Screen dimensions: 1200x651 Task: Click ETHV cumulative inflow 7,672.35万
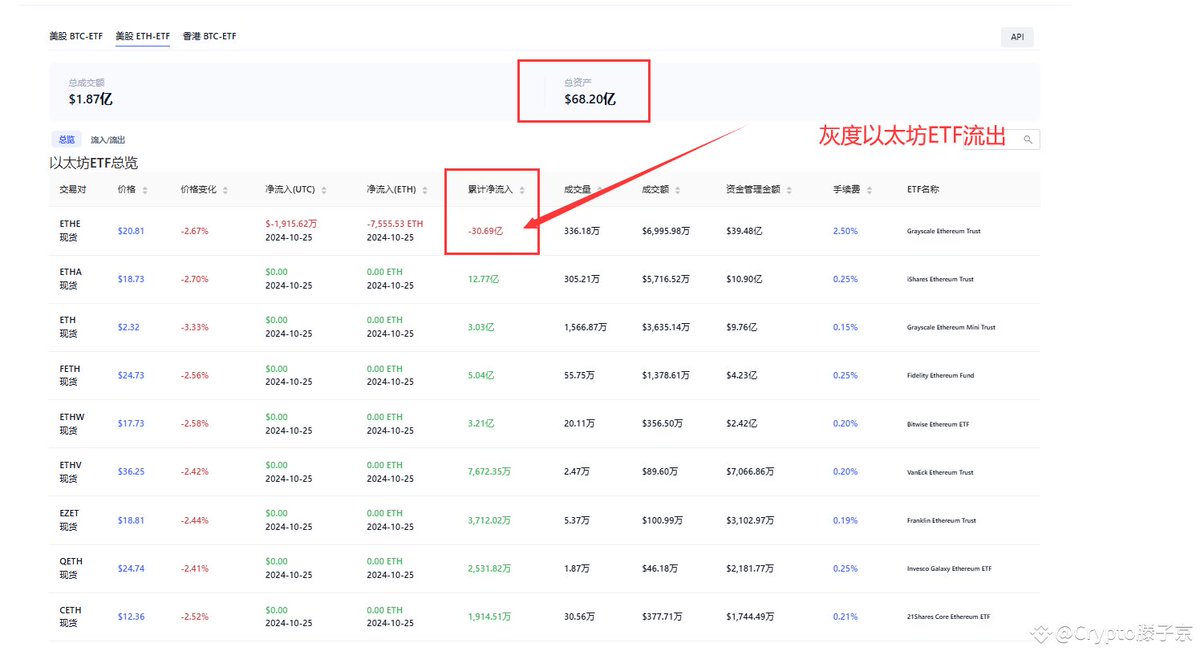(489, 472)
